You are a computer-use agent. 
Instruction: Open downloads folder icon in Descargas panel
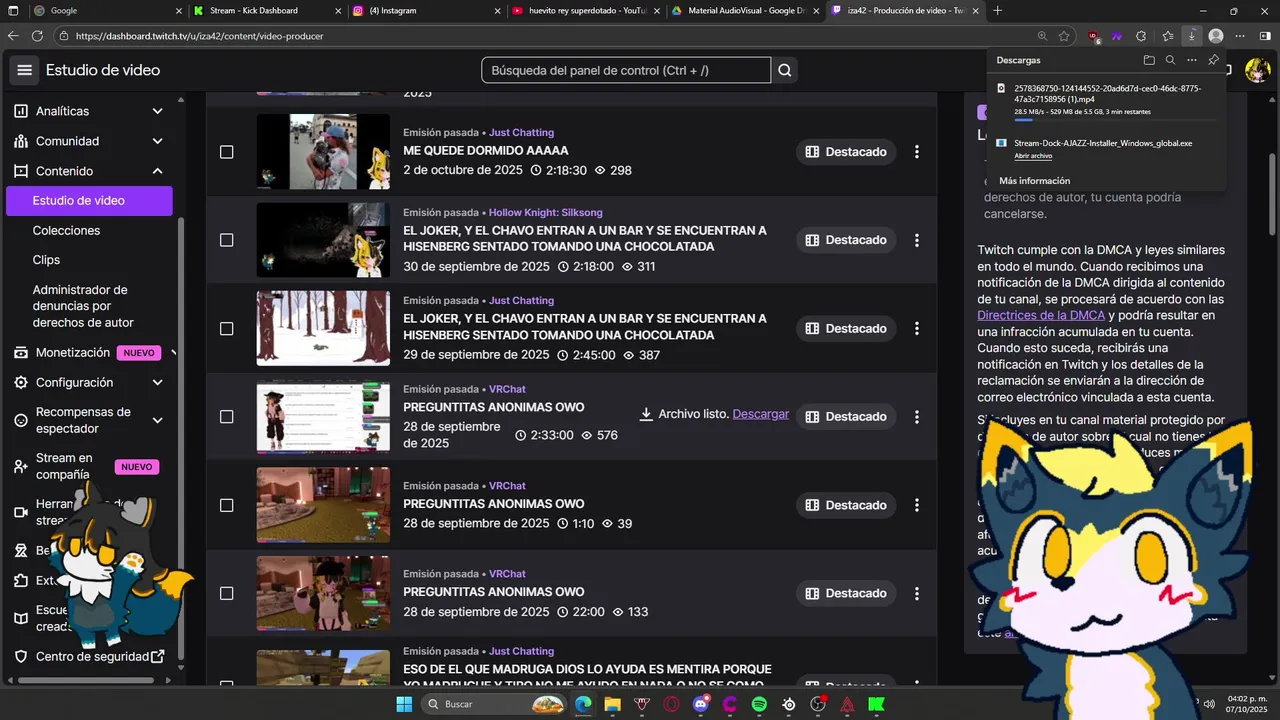[x=1149, y=60]
